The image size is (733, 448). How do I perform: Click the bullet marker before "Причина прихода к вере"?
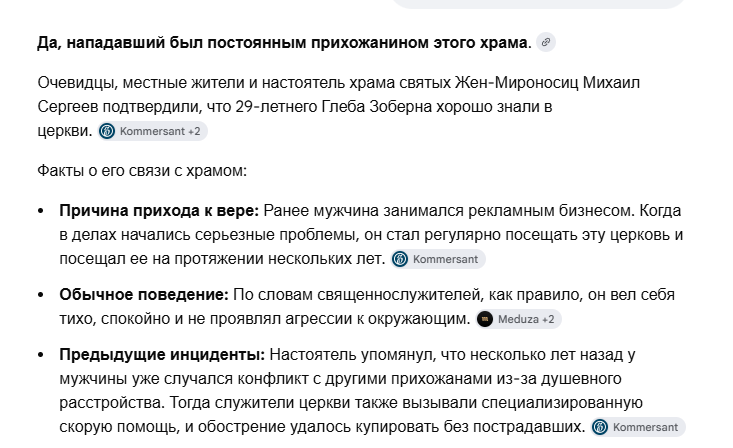[41, 211]
